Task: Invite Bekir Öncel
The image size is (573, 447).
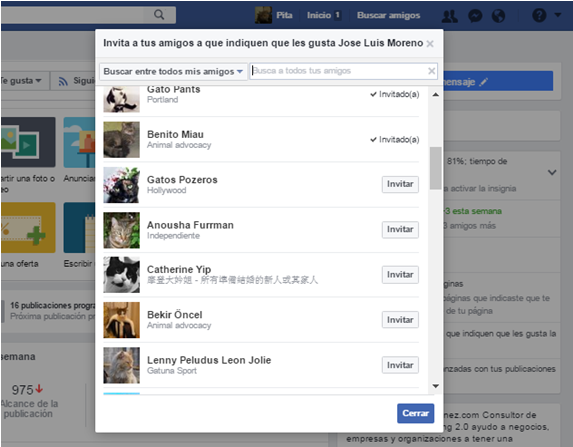Action: point(400,320)
